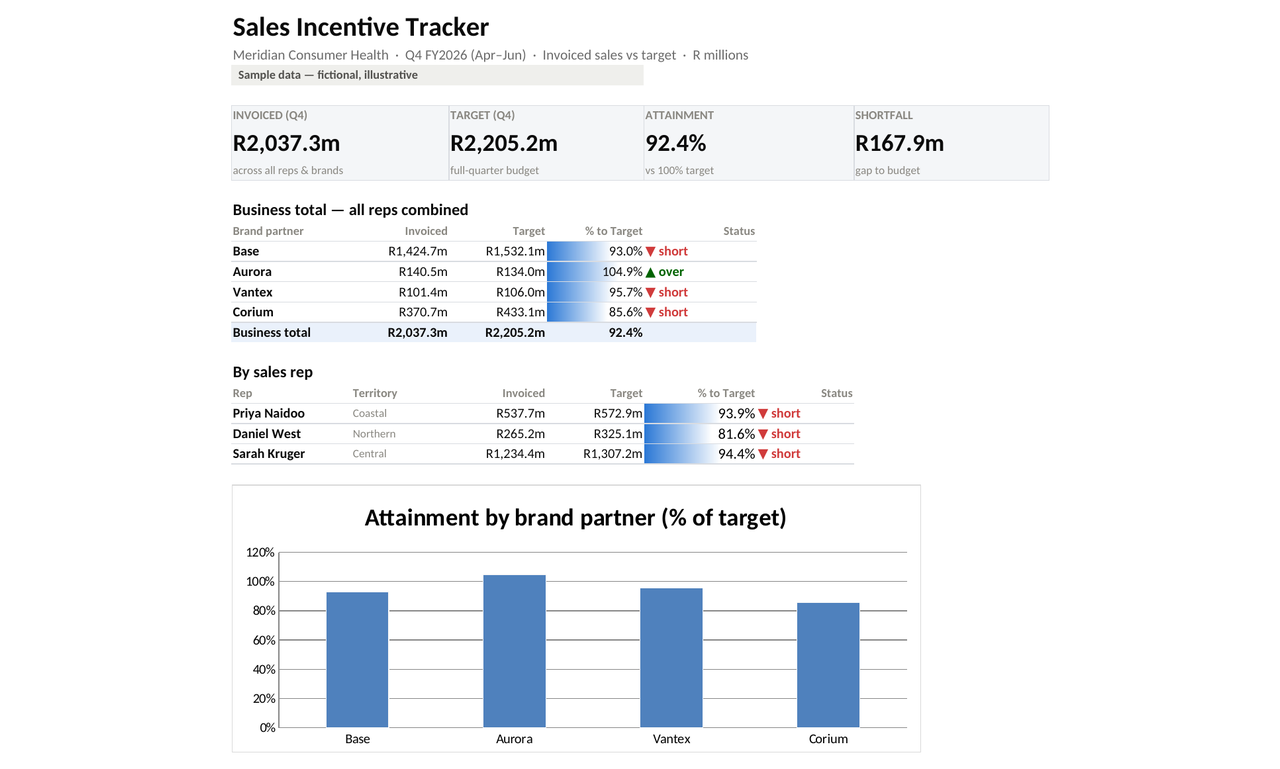Select the Corium bar in the chart
Image resolution: width=1280 pixels, height=769 pixels.
pos(828,665)
